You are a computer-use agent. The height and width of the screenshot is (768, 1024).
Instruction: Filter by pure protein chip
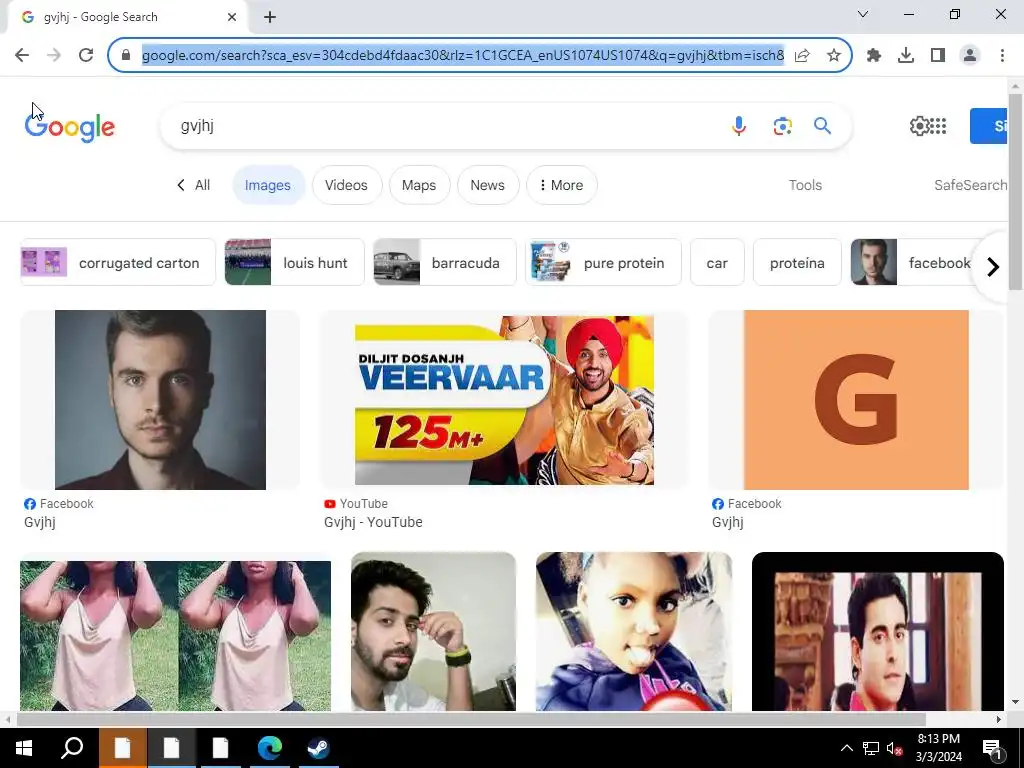(x=603, y=263)
